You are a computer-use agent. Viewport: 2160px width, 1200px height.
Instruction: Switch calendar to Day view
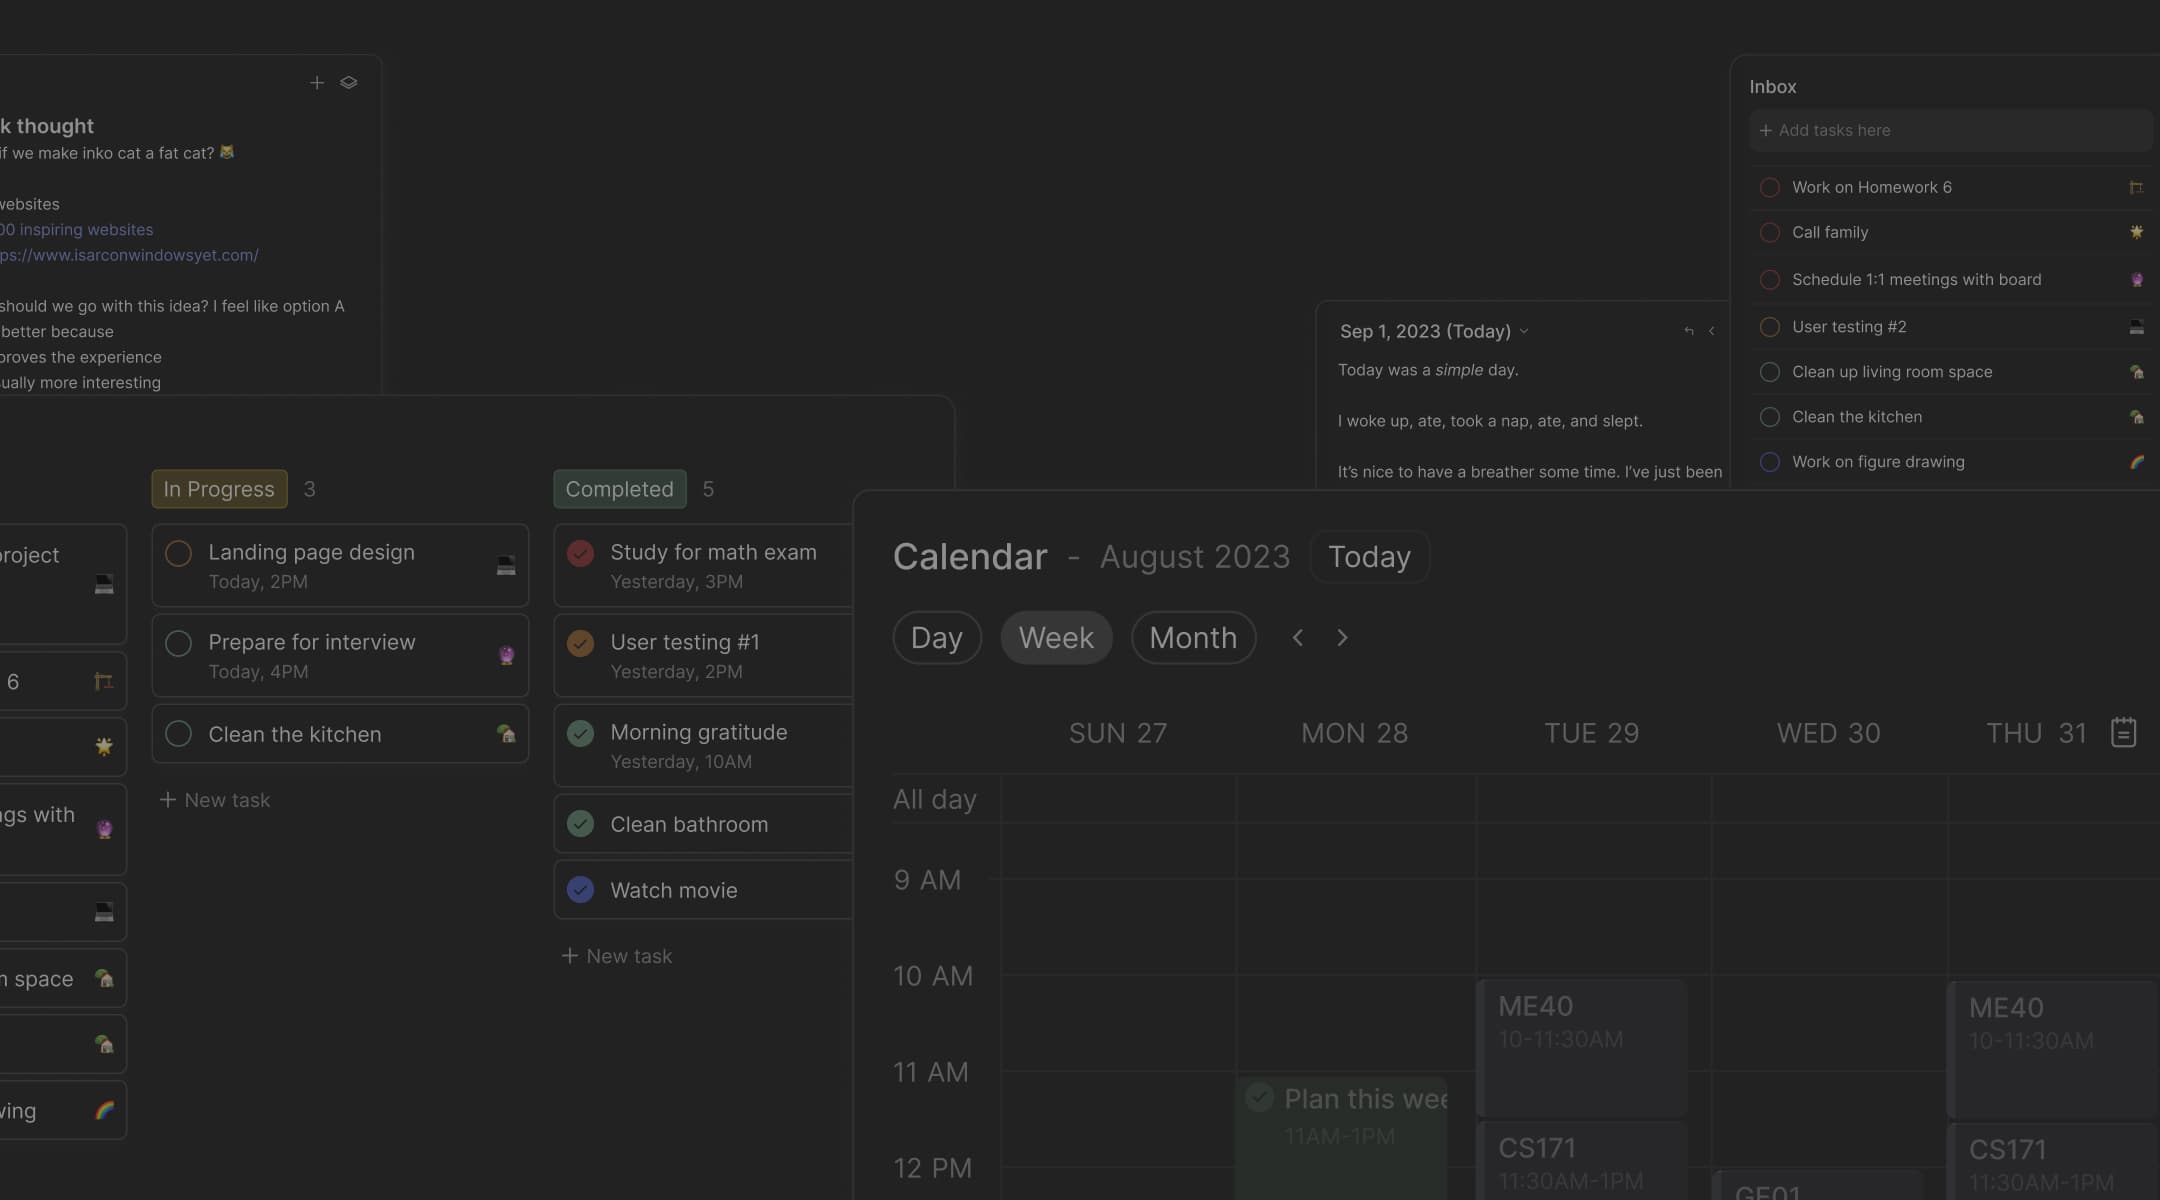936,638
